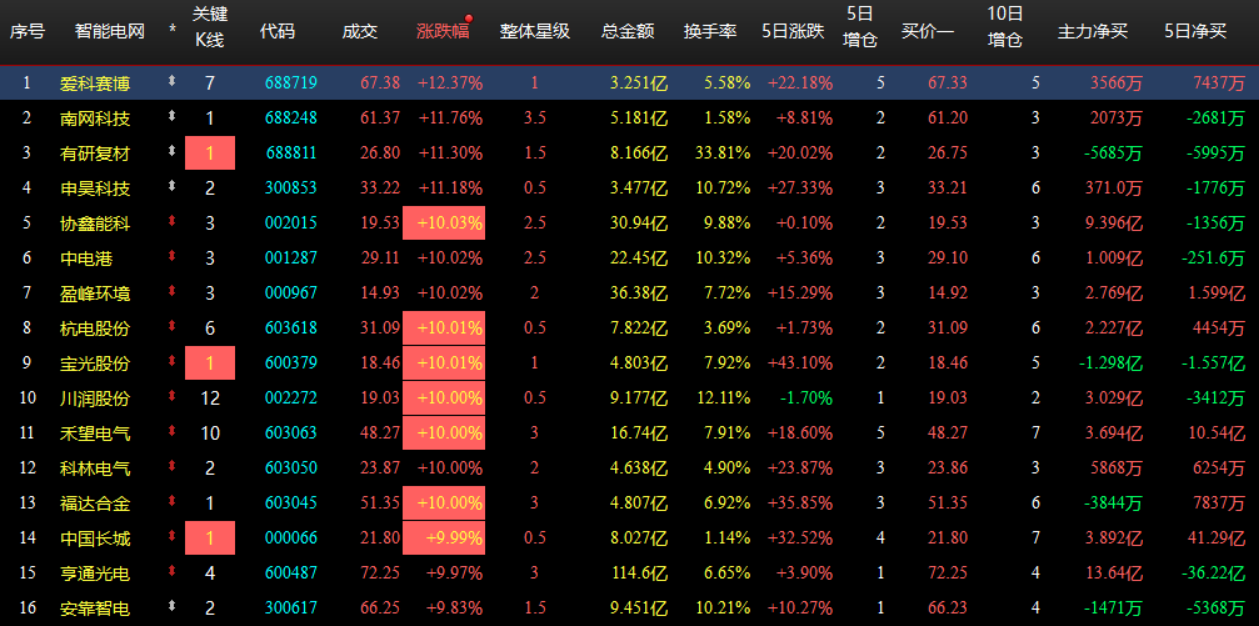Select stock name 爱科赛博
The image size is (1259, 626).
pos(95,83)
